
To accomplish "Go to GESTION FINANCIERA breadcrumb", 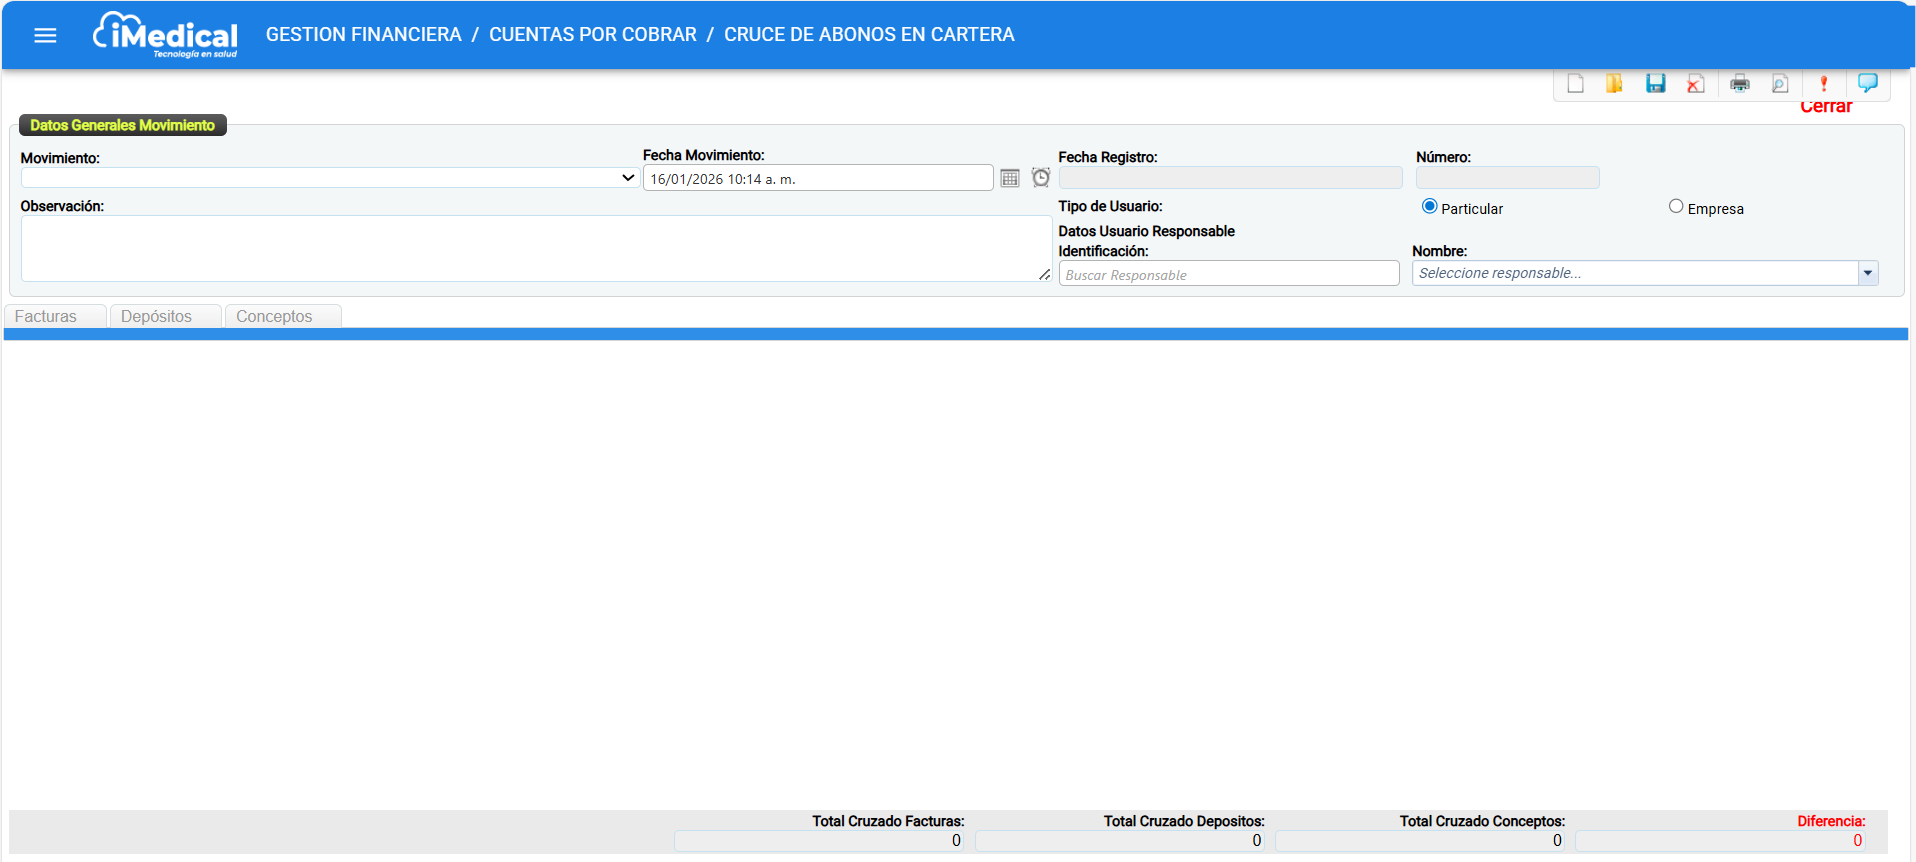I will click(x=364, y=35).
